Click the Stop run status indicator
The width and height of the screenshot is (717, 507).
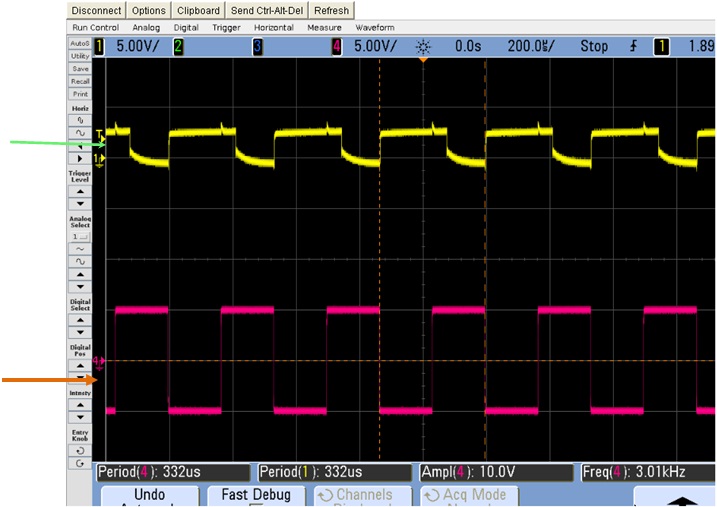pyautogui.click(x=594, y=46)
